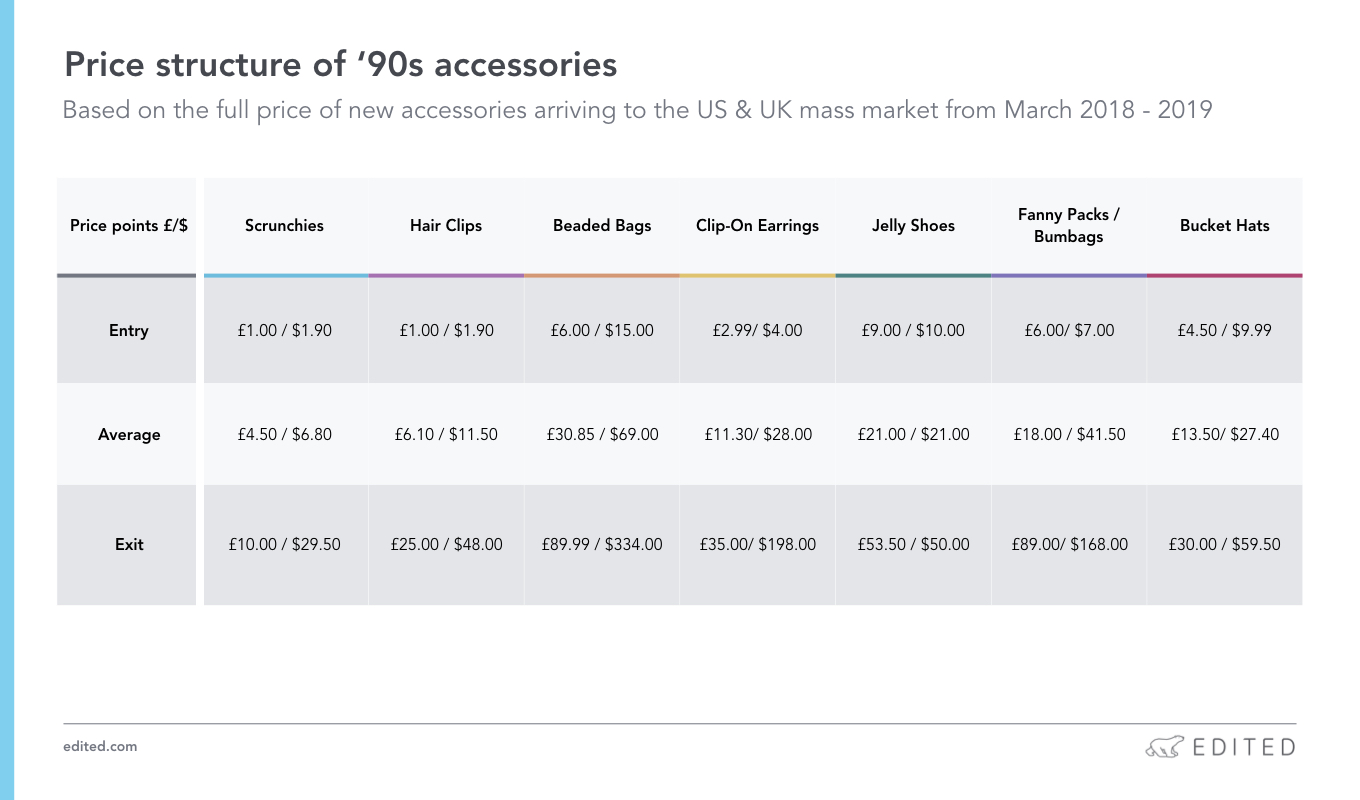Select the Scrunchies column header

pyautogui.click(x=284, y=226)
